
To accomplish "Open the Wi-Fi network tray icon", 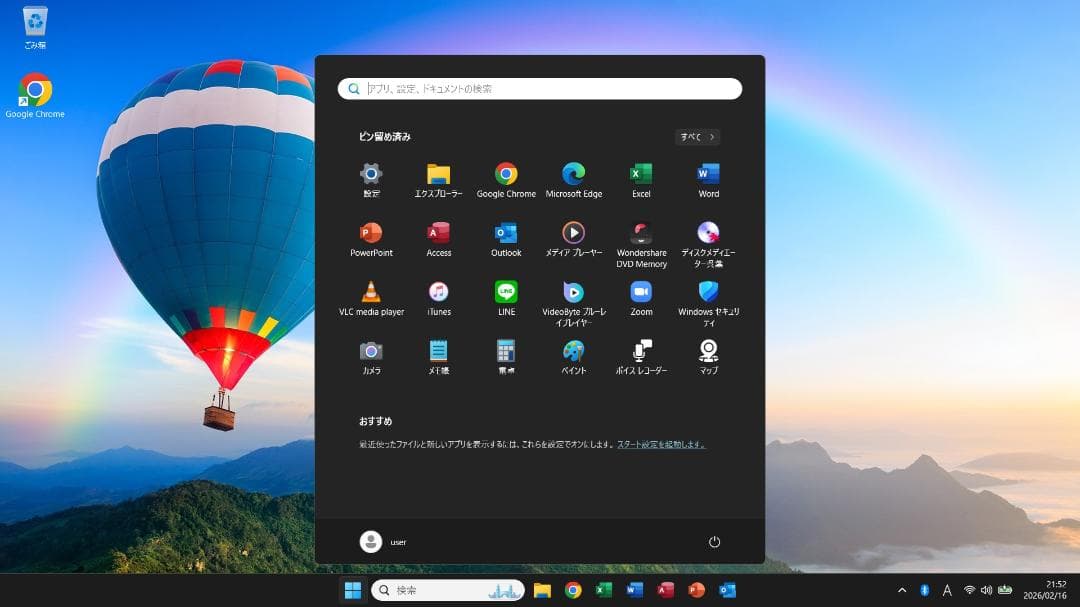I will (969, 590).
